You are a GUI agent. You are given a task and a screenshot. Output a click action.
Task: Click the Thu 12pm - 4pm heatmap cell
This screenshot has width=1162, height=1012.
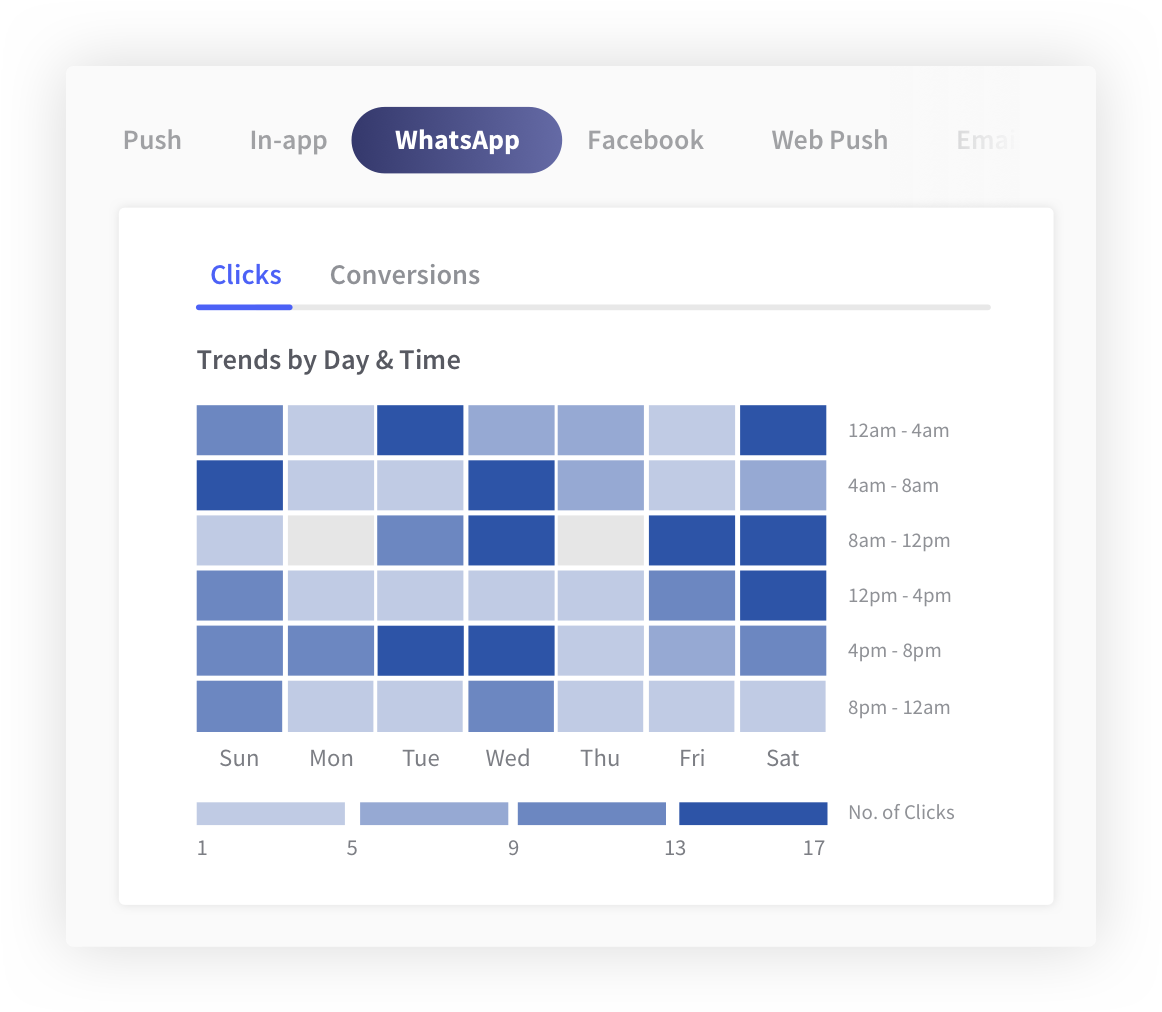pyautogui.click(x=601, y=595)
